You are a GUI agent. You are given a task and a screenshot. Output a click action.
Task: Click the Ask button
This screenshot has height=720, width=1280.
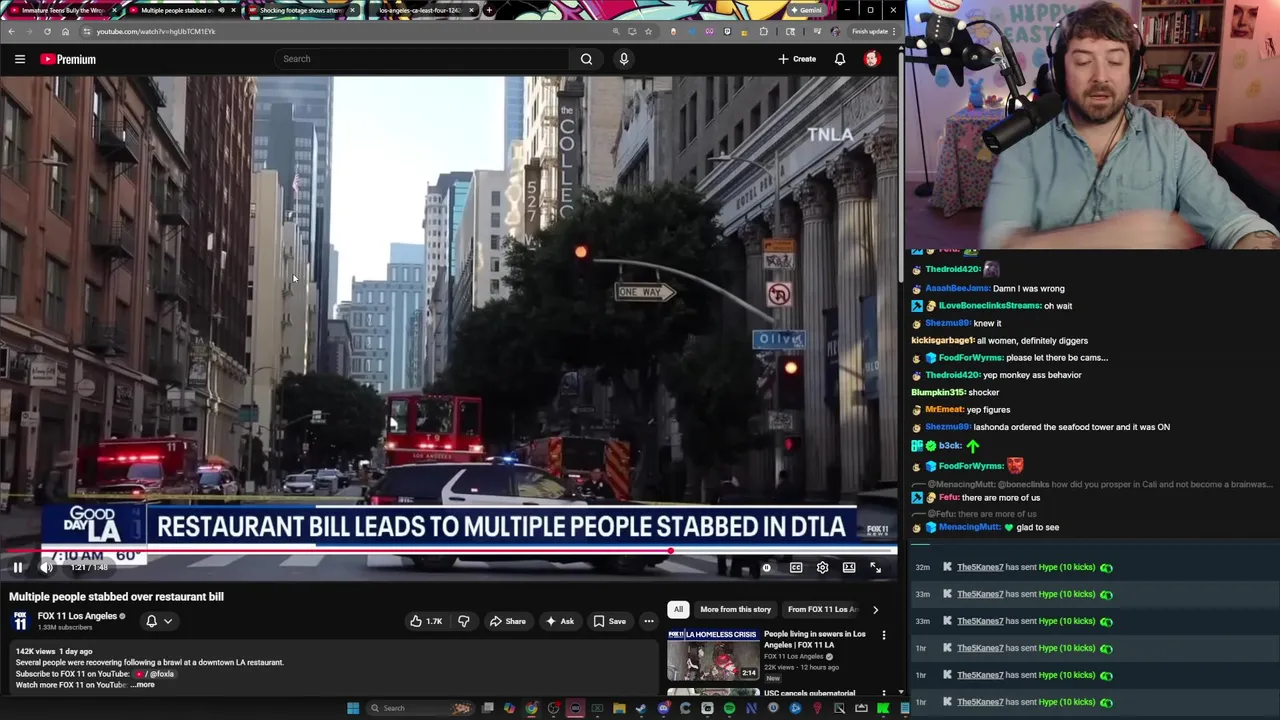(x=559, y=621)
